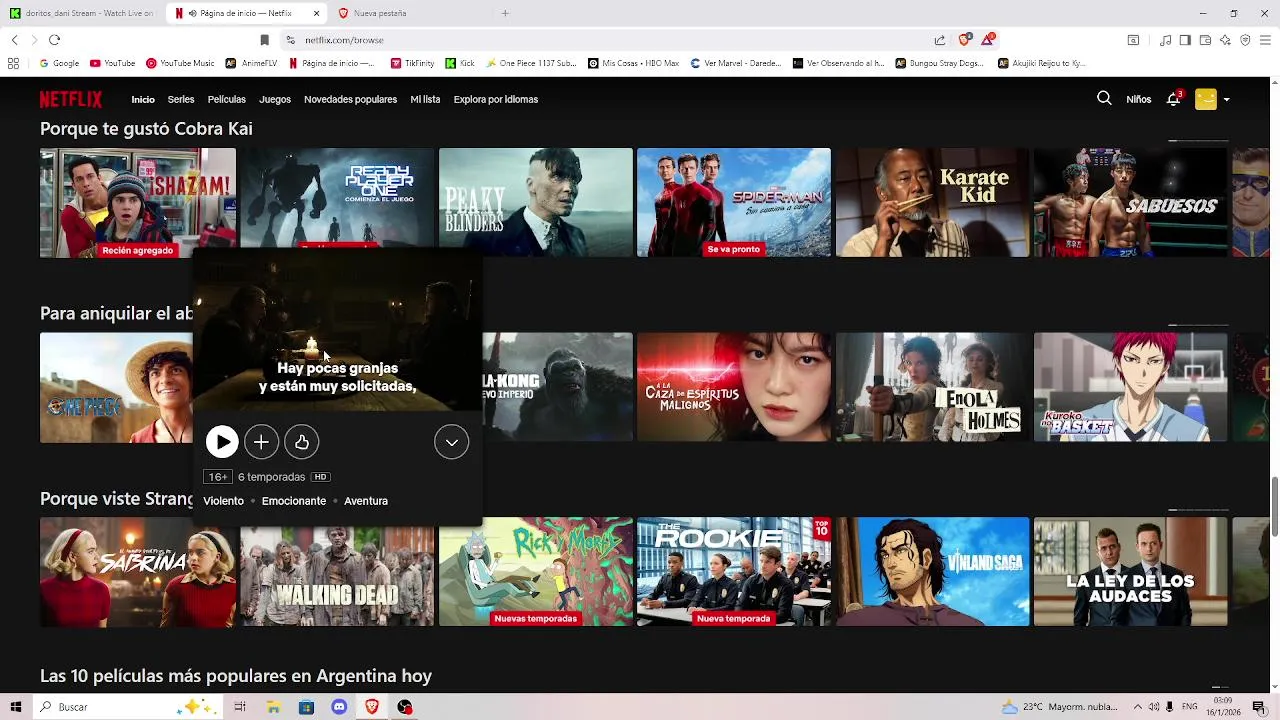Open Mi lista

[x=425, y=99]
